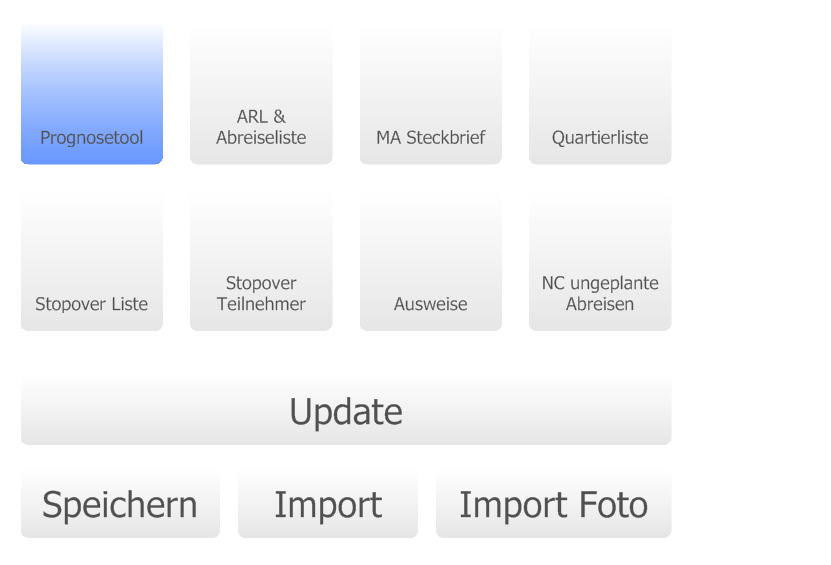Click the ARL & Abreiseliste tile

(x=261, y=95)
